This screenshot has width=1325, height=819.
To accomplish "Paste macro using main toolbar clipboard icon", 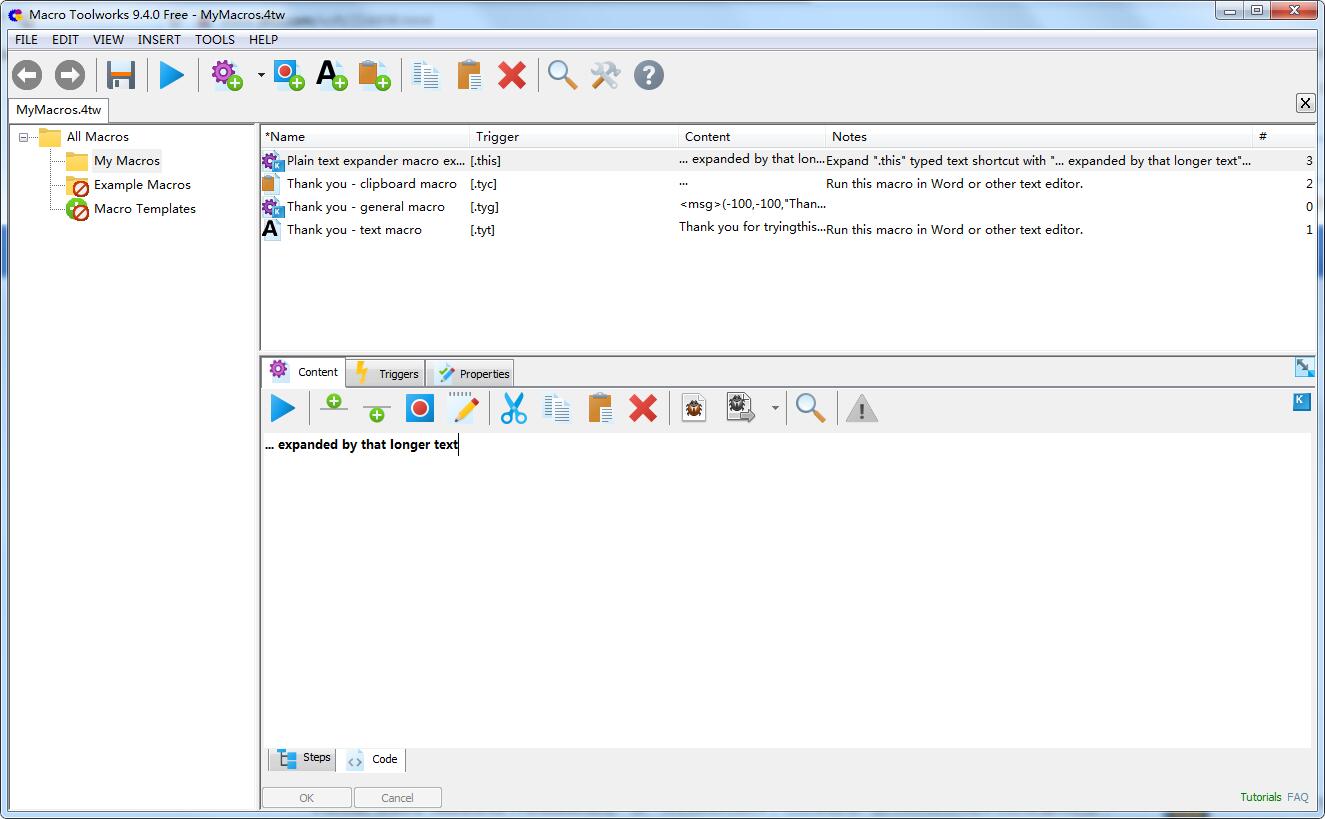I will (469, 75).
